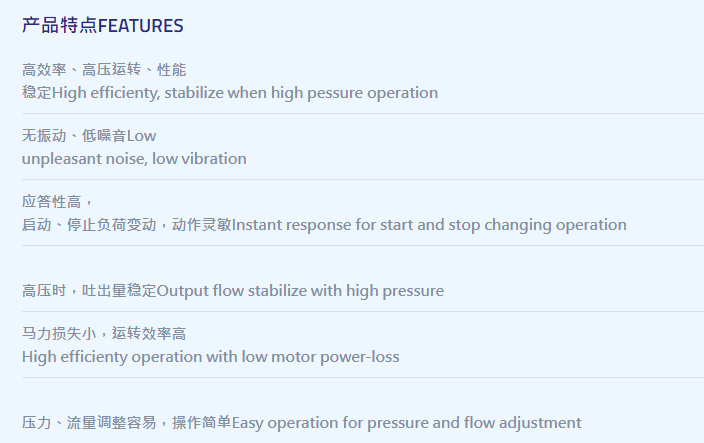Click High efficienty operation with low motor
The height and width of the screenshot is (443, 704).
coord(169,357)
